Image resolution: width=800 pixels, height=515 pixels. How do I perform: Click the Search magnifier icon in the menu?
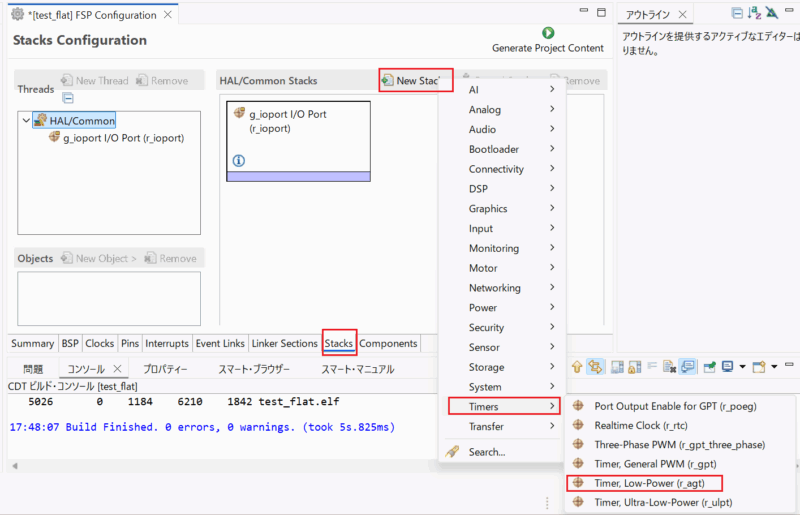451,452
